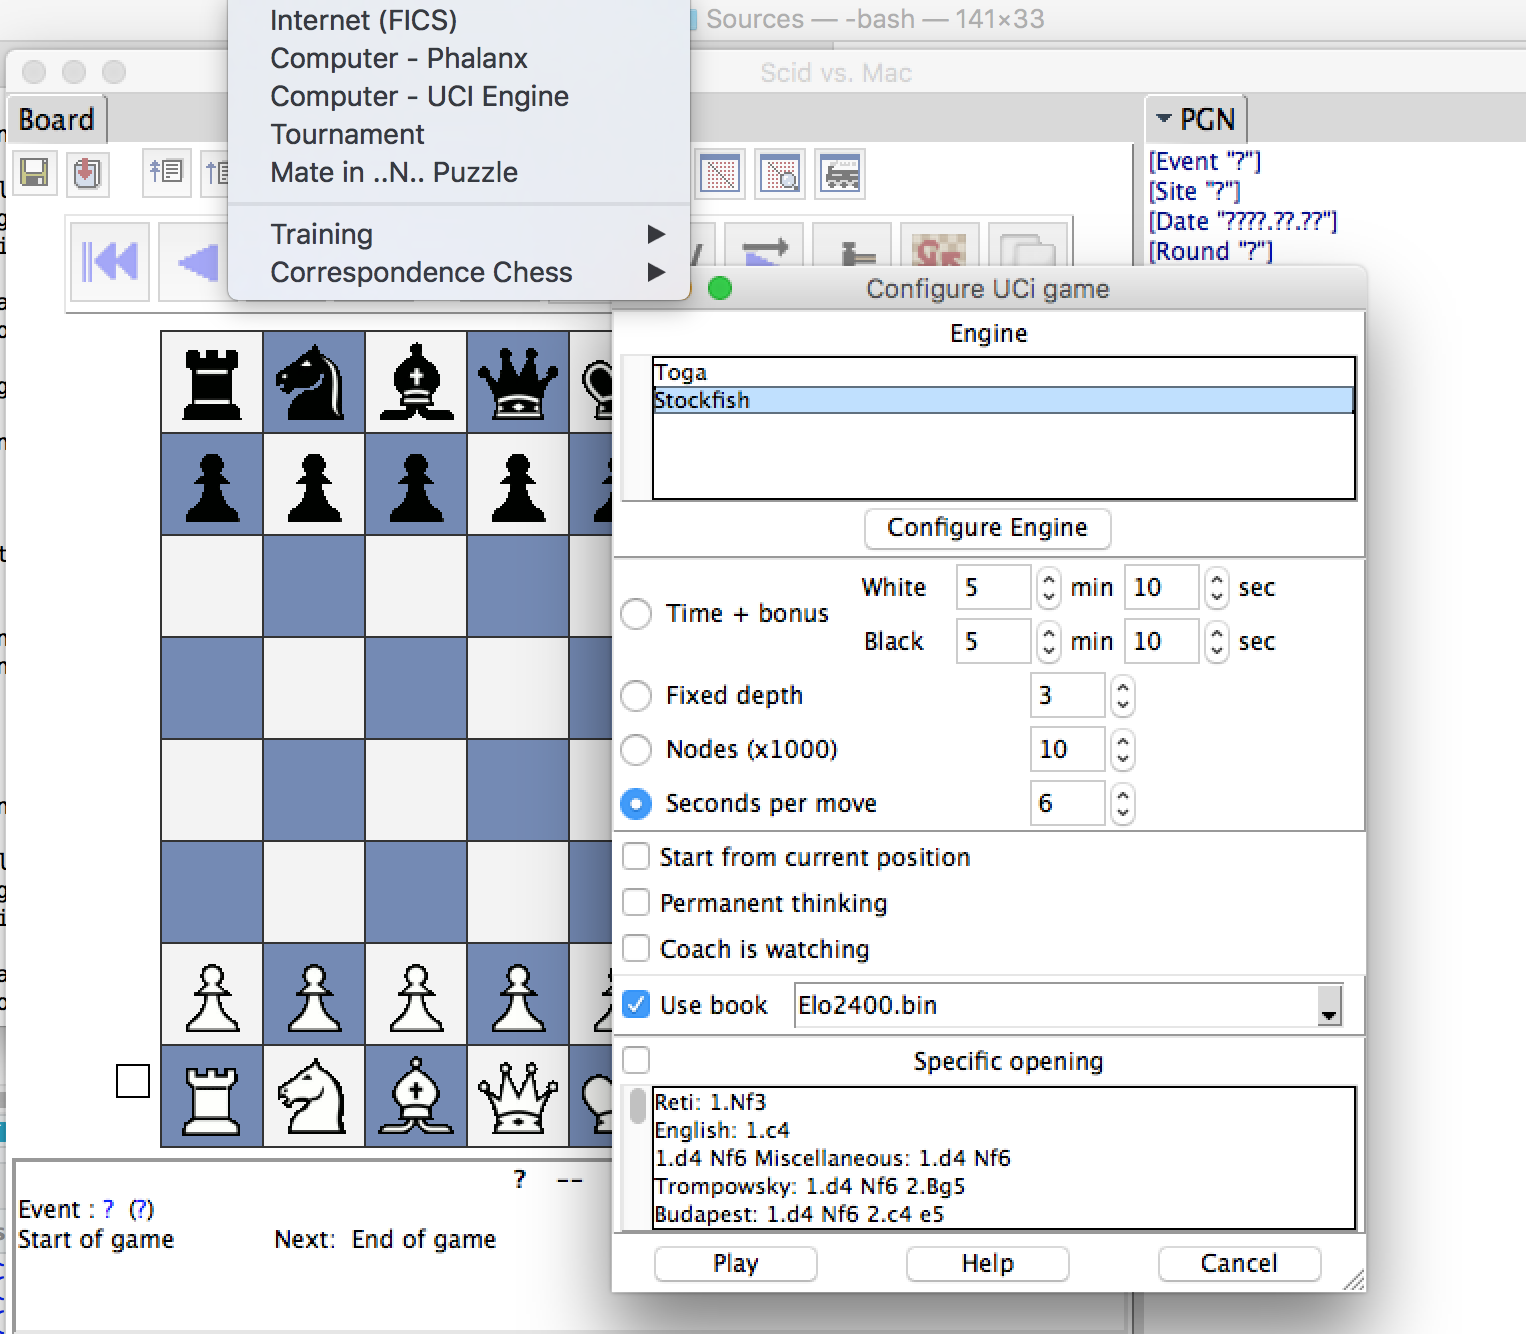Click the load previous game icon

point(165,173)
